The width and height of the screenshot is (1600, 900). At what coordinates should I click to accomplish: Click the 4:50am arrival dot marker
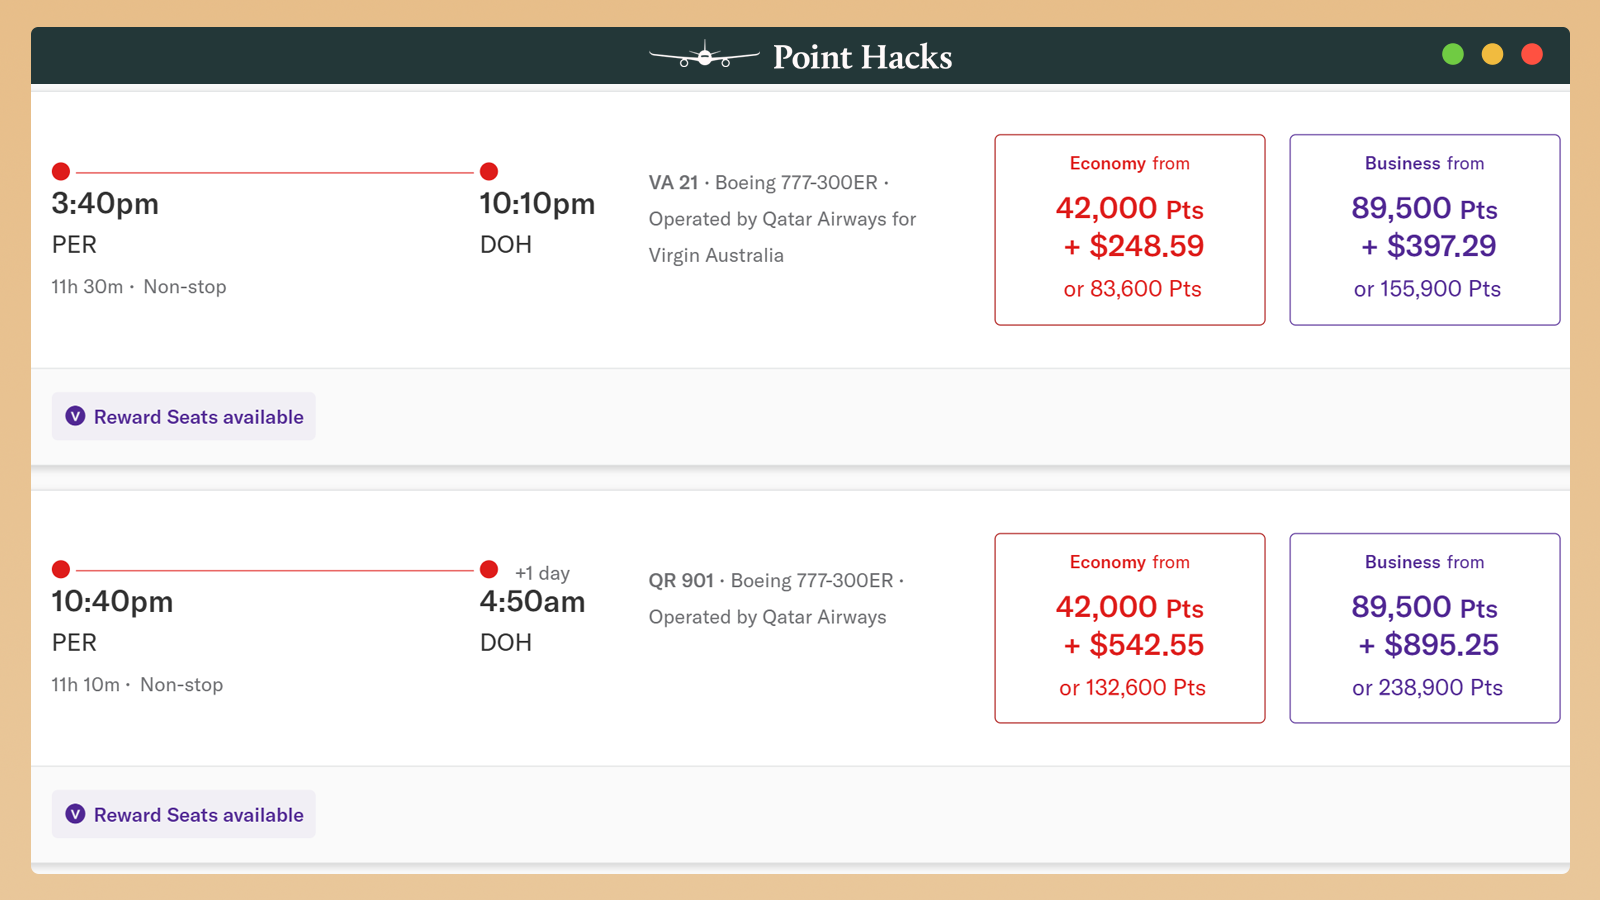coord(489,569)
